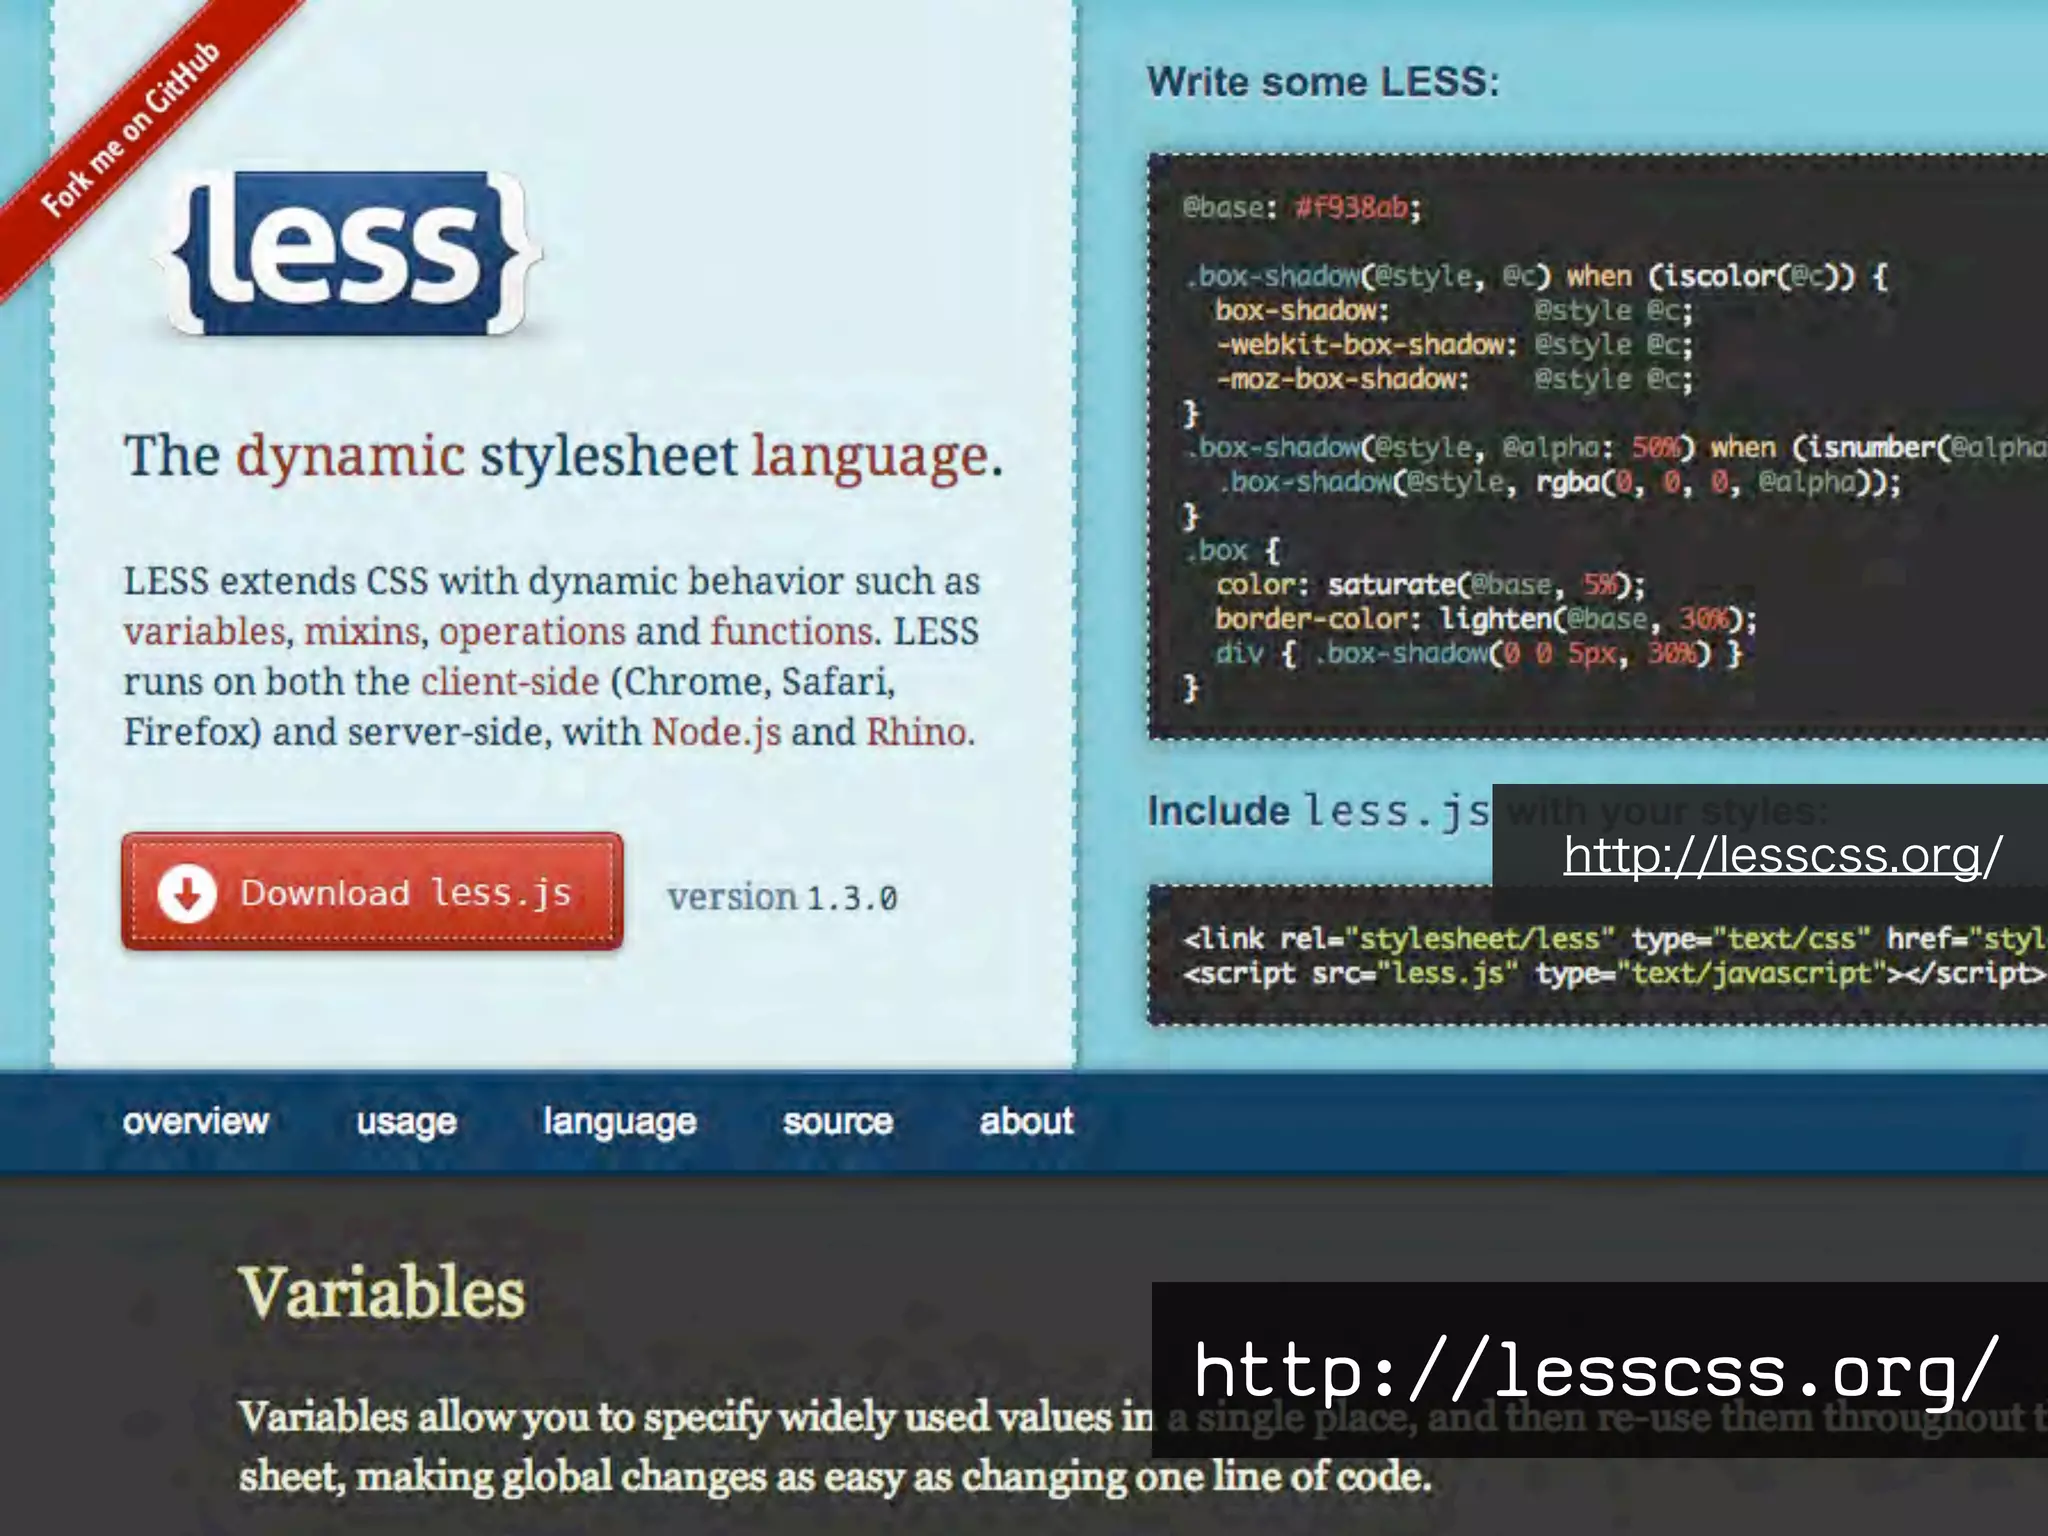Viewport: 2048px width, 1536px height.
Task: Click the version 1.3.0 text
Action: (x=782, y=897)
